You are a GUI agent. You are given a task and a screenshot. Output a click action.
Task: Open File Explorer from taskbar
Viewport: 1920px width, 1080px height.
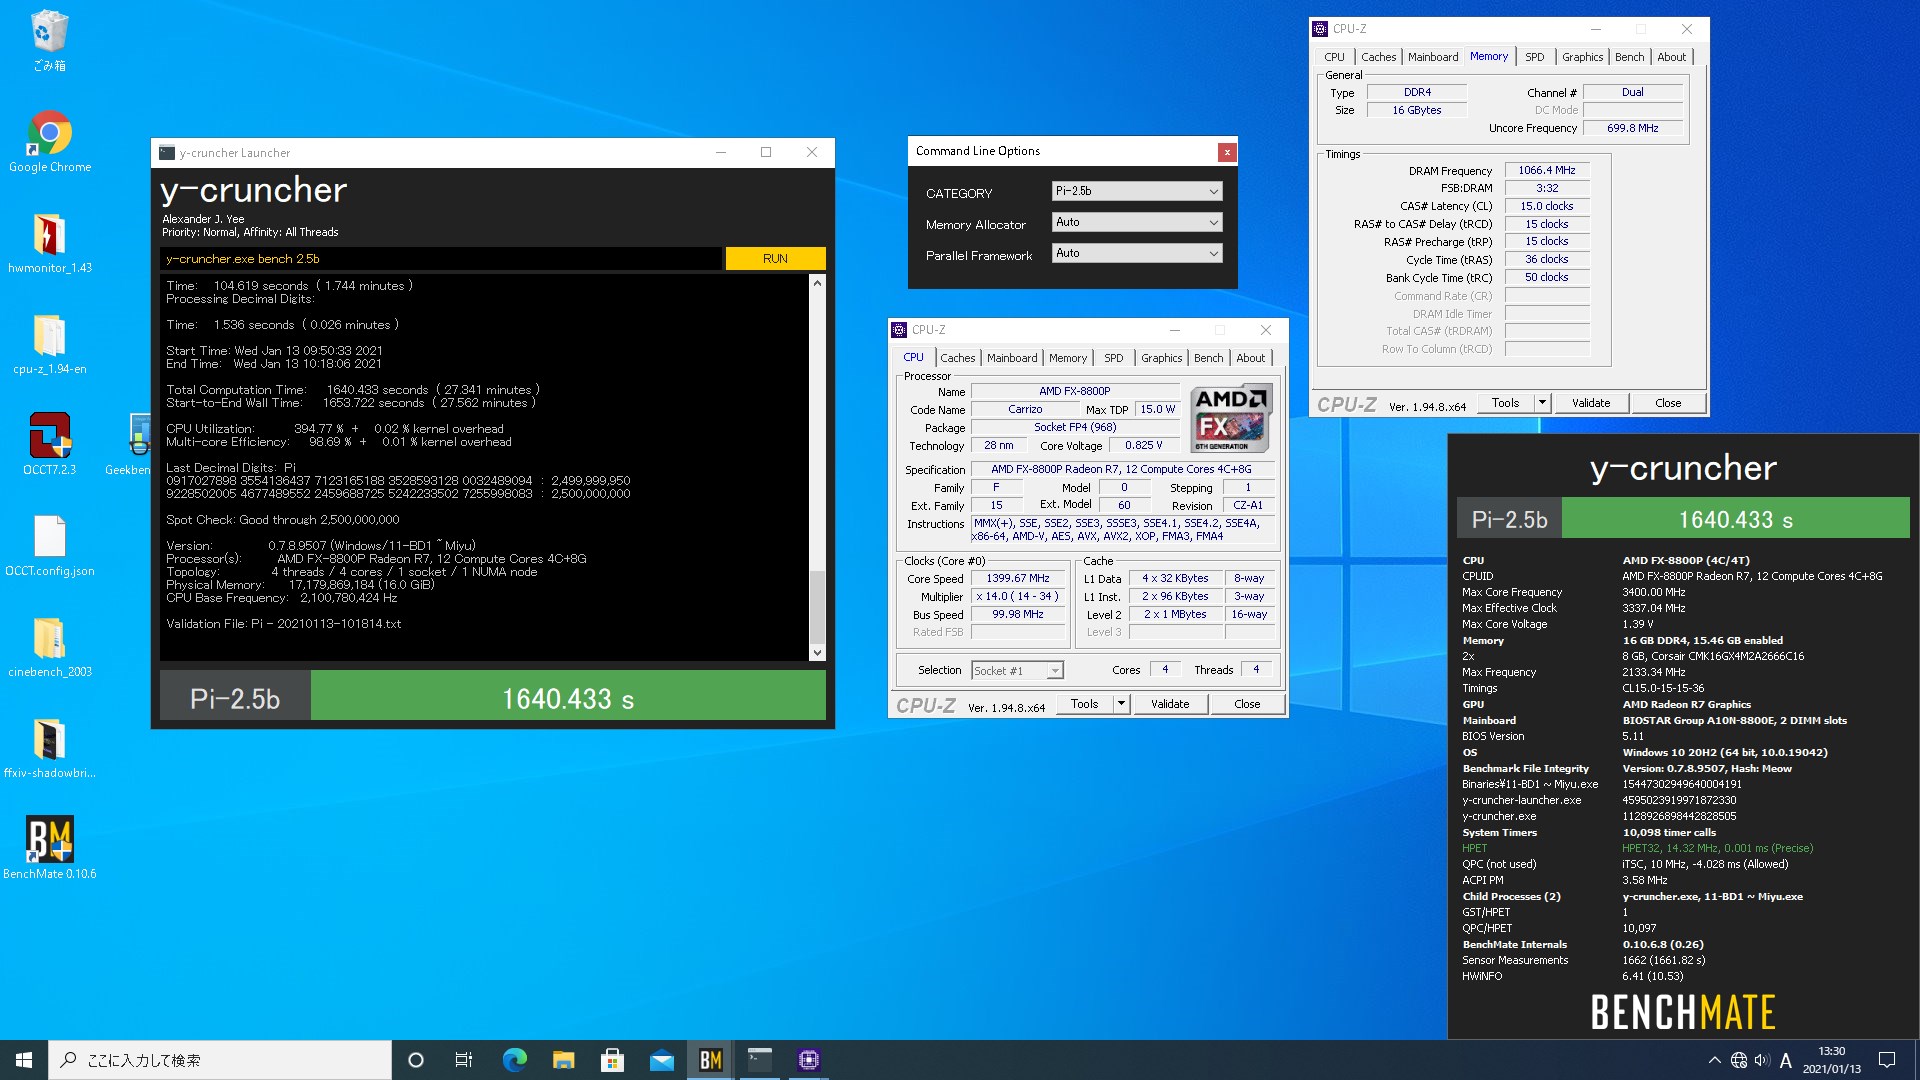[x=563, y=1060]
